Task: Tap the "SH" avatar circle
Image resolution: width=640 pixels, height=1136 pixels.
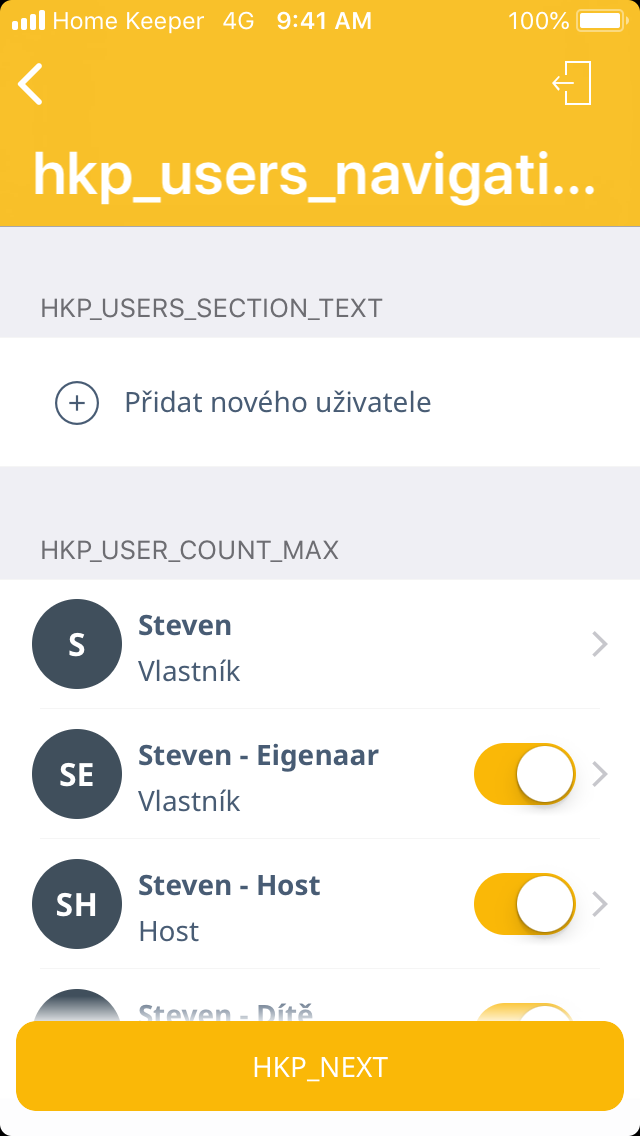Action: (77, 904)
